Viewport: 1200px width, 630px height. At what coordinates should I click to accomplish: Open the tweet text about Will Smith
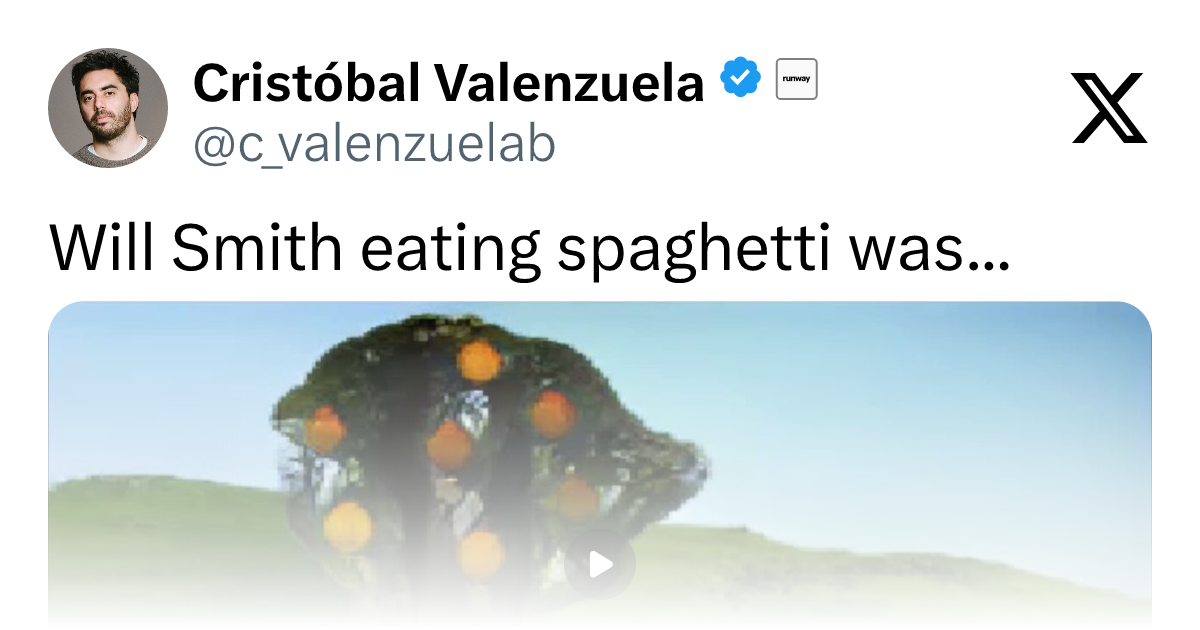530,249
